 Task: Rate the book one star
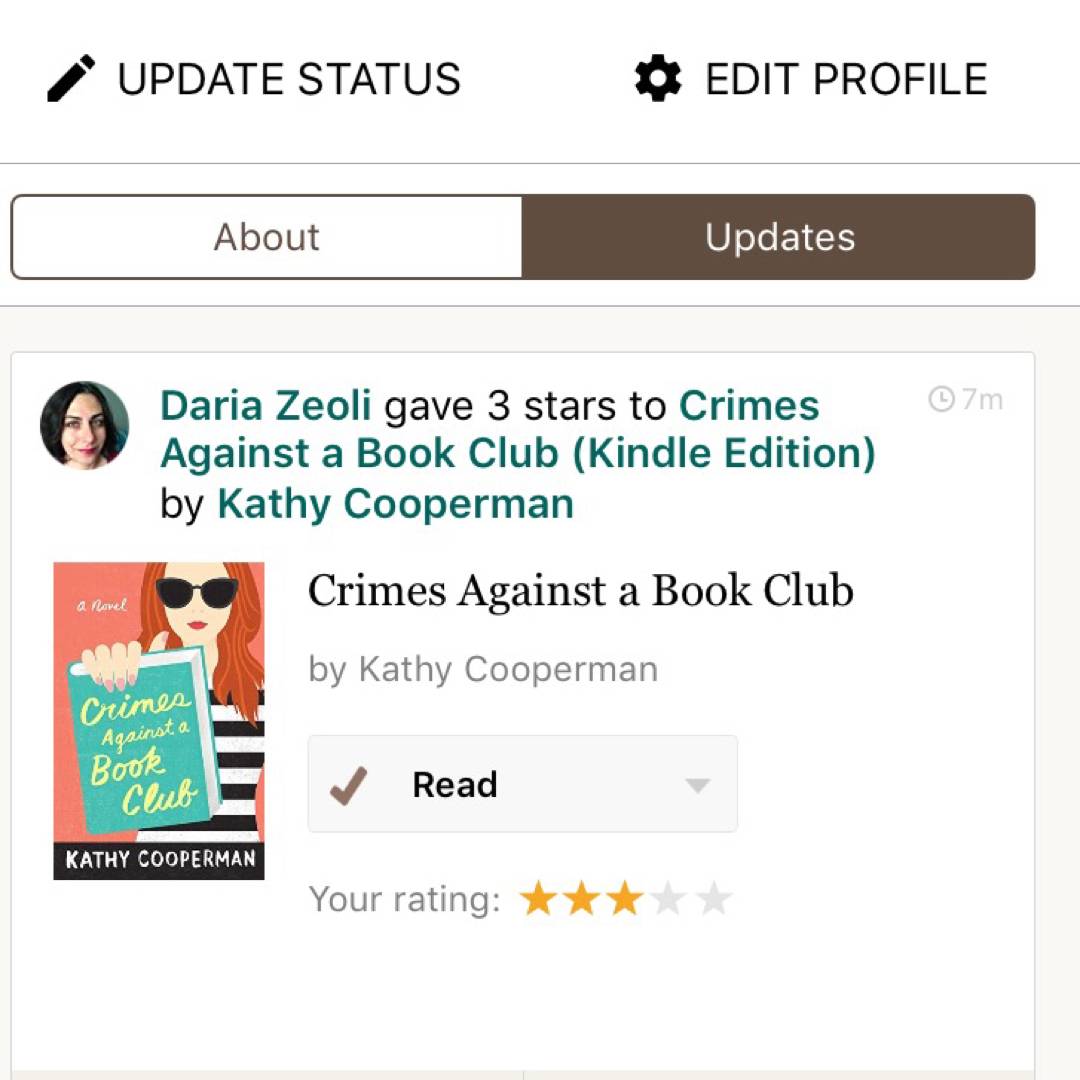[x=538, y=899]
